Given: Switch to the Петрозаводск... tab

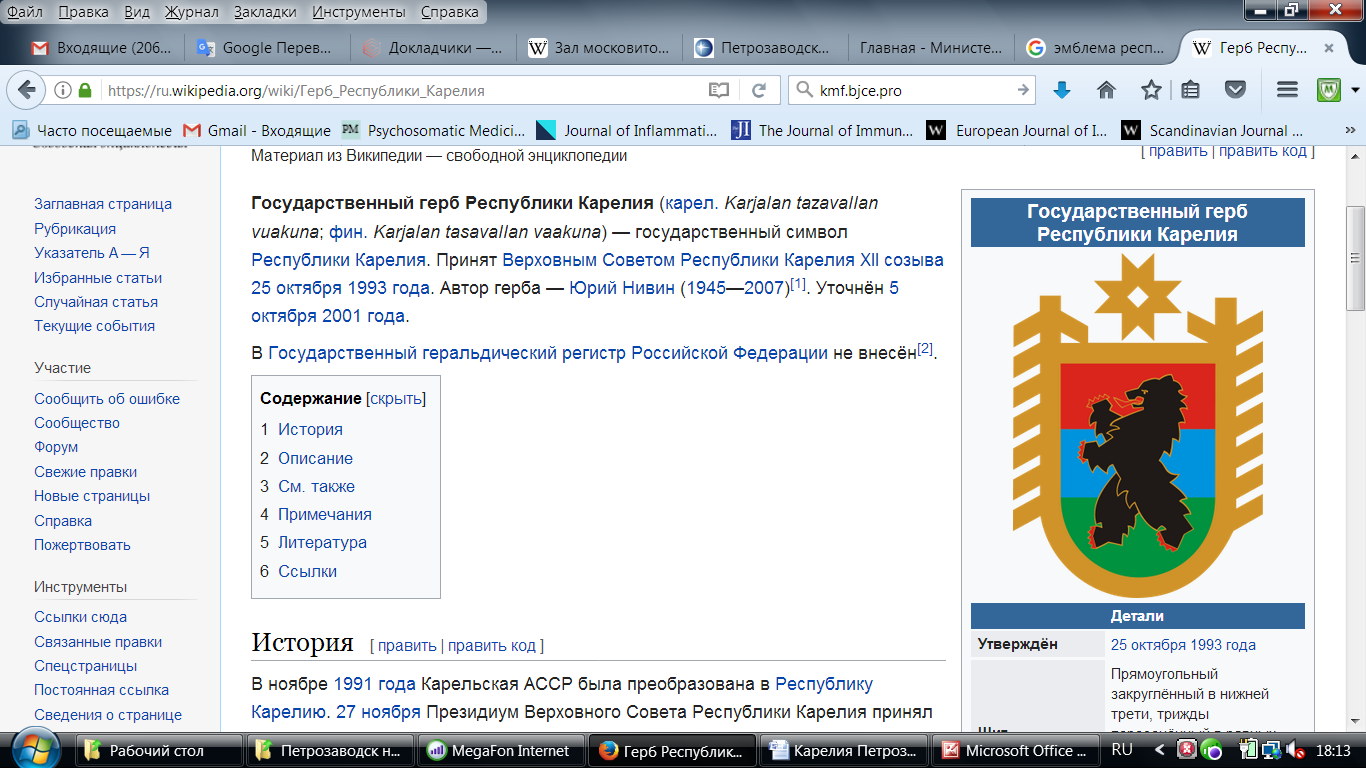Looking at the screenshot, I should tap(766, 47).
